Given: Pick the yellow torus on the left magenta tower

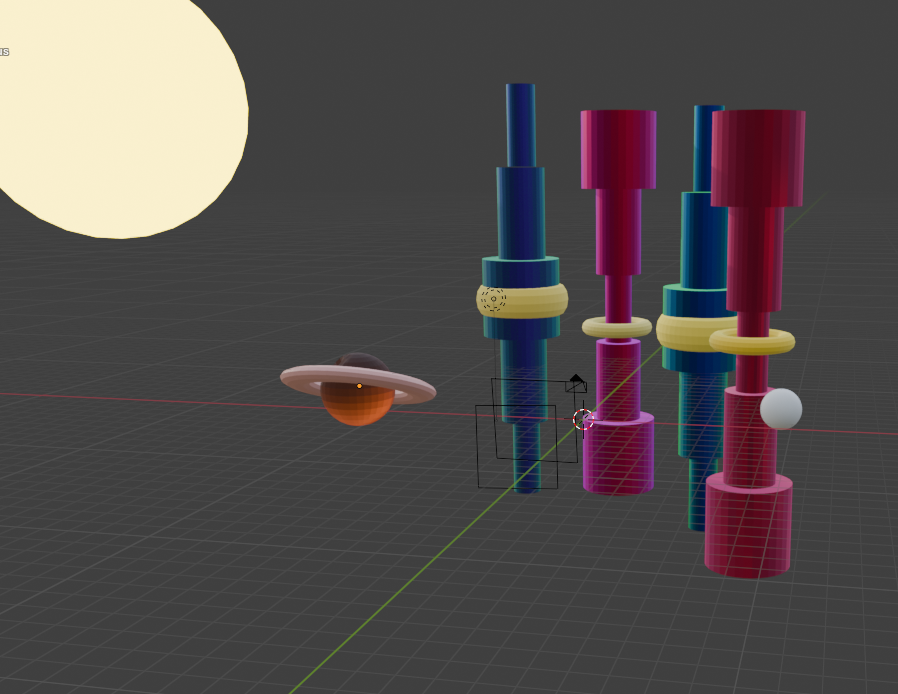Looking at the screenshot, I should point(617,327).
